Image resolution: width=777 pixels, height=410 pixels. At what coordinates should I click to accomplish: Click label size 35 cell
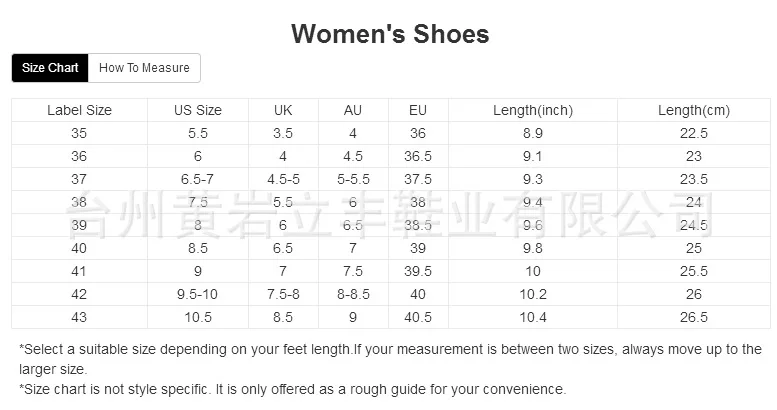(x=79, y=133)
